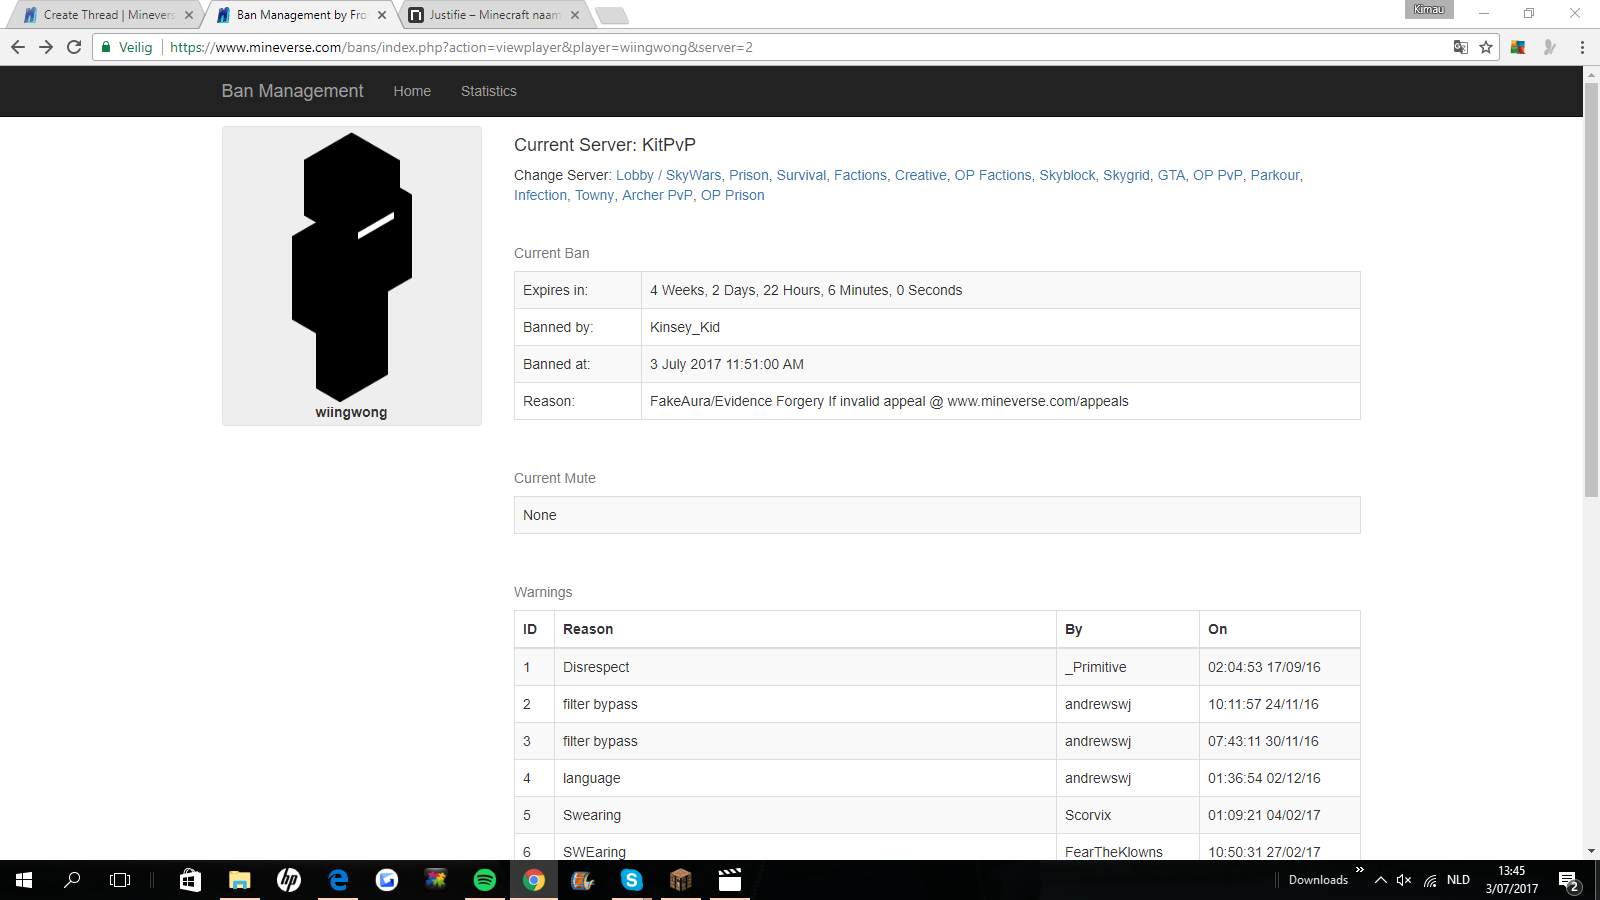Click the muted volume tray icon
1600x900 pixels.
tap(1404, 880)
